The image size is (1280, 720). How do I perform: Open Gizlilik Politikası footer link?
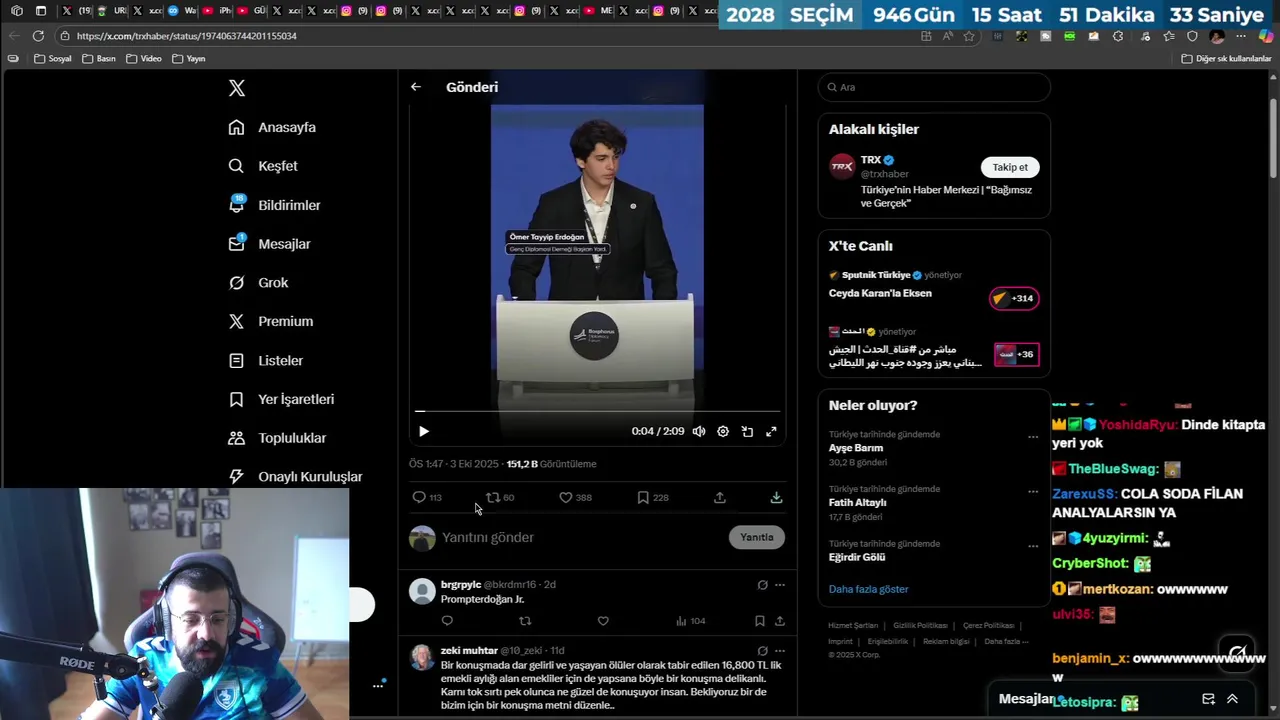(920, 626)
